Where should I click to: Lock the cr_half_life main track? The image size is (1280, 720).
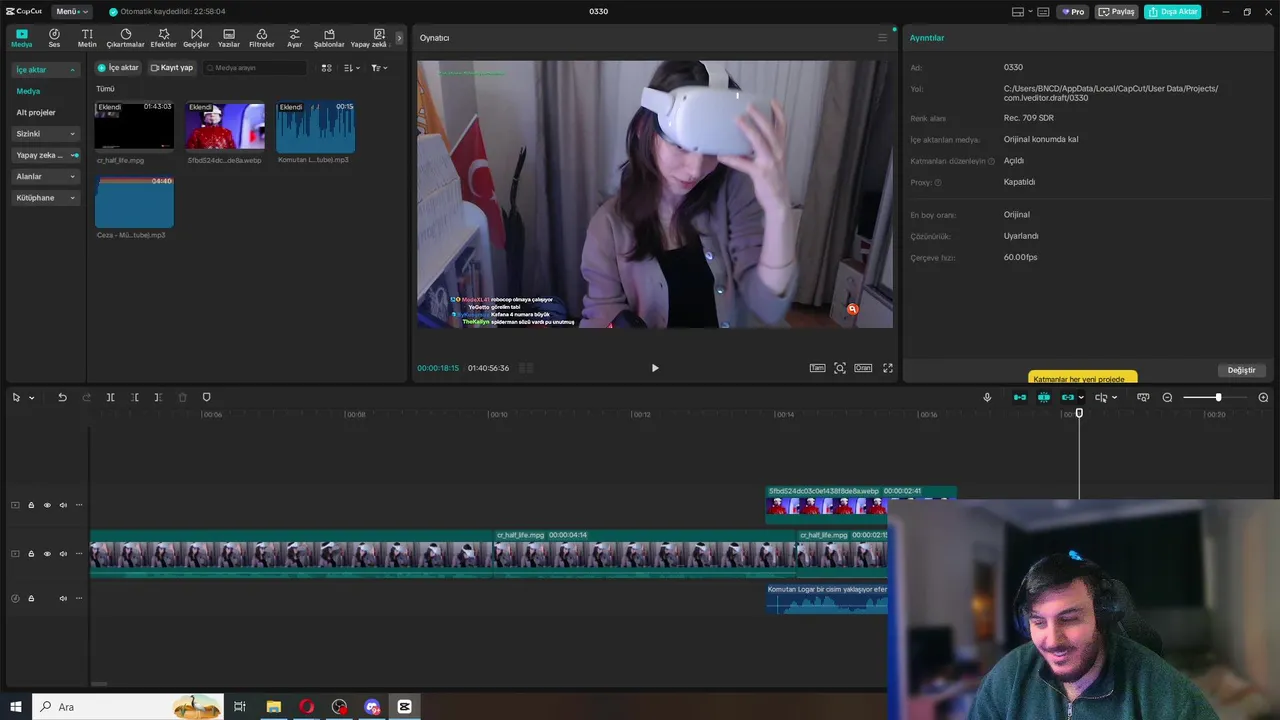tap(31, 554)
